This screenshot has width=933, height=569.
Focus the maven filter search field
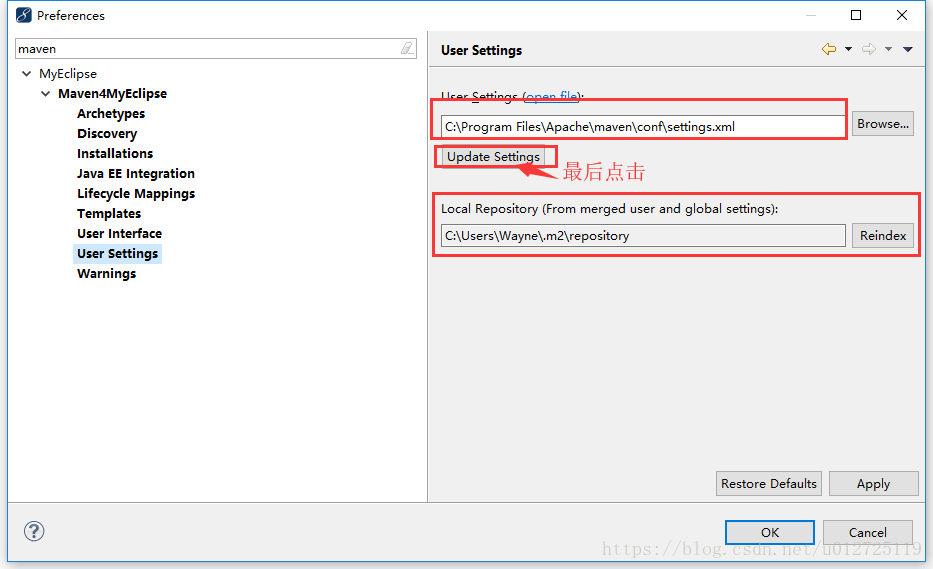coord(208,49)
